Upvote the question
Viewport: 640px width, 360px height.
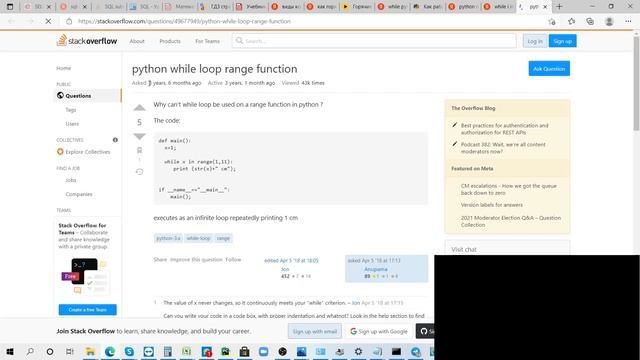(x=139, y=108)
